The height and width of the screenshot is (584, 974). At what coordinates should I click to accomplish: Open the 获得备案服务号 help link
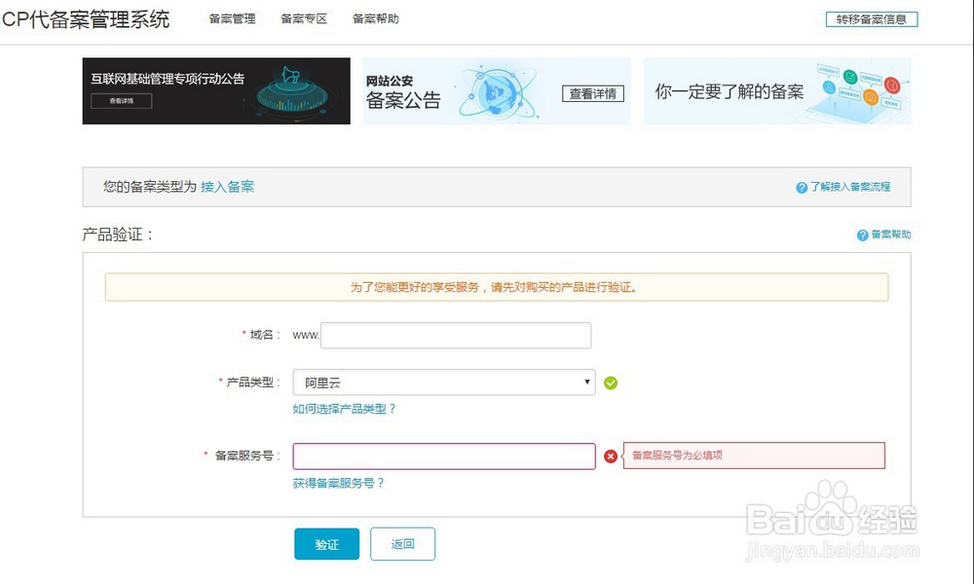339,483
